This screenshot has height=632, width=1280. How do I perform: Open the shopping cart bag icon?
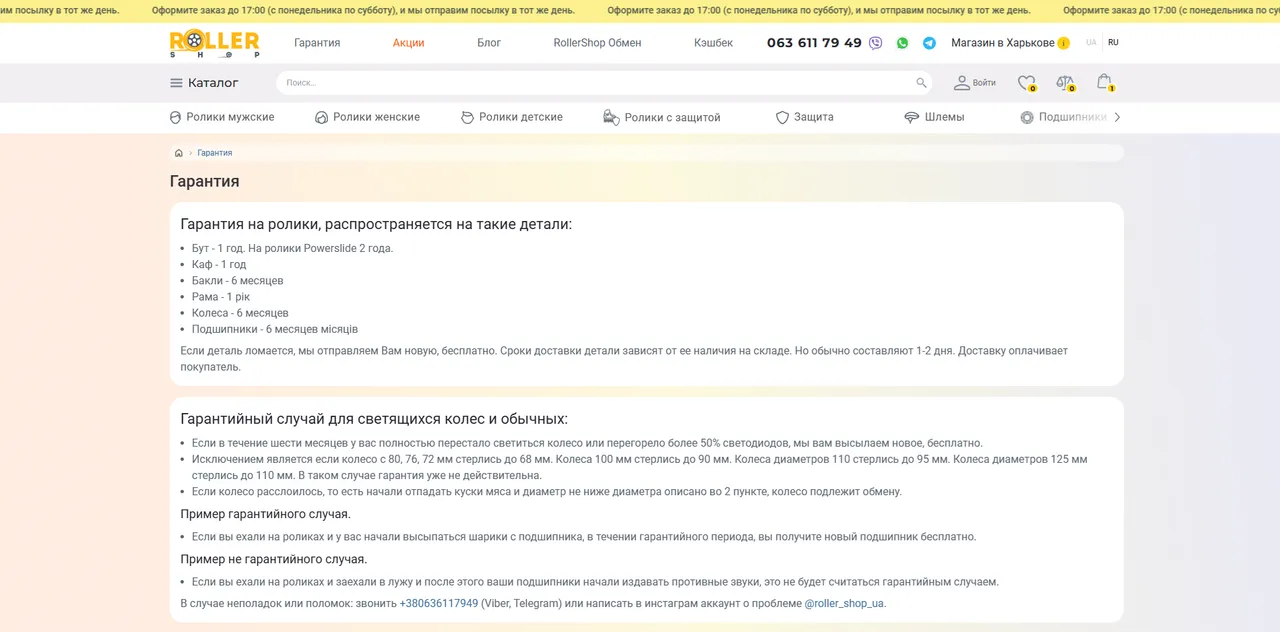tap(1104, 82)
